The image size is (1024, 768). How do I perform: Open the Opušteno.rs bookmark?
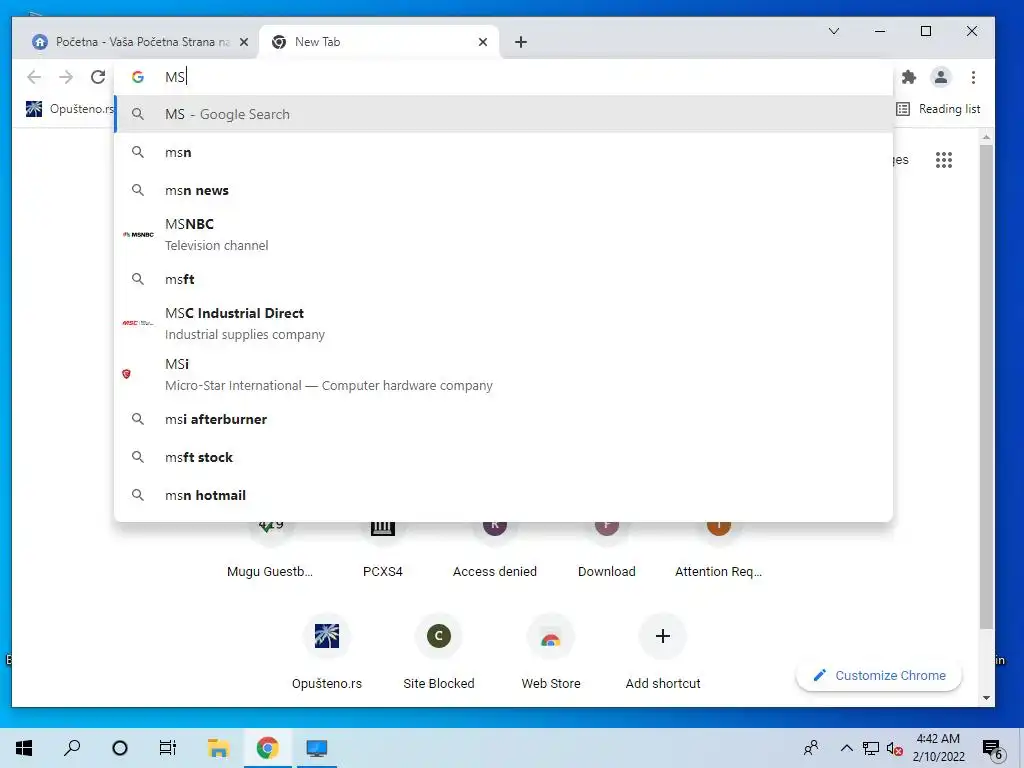[69, 108]
